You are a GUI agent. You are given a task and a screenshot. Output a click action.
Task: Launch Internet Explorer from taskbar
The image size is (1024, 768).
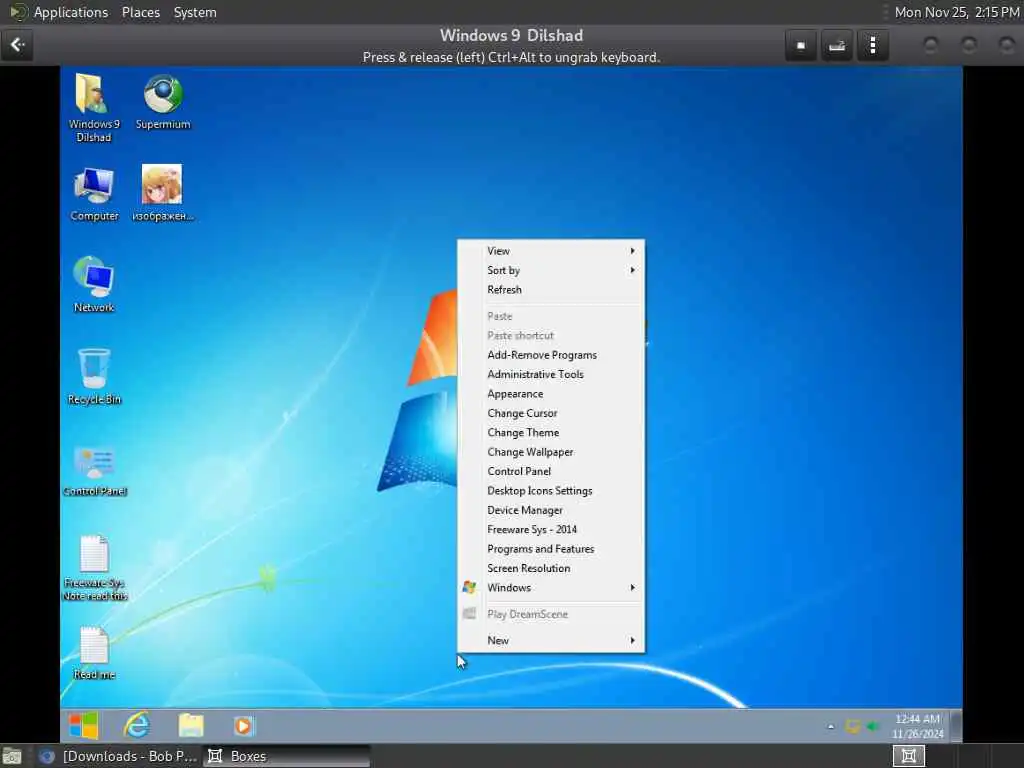pyautogui.click(x=137, y=726)
